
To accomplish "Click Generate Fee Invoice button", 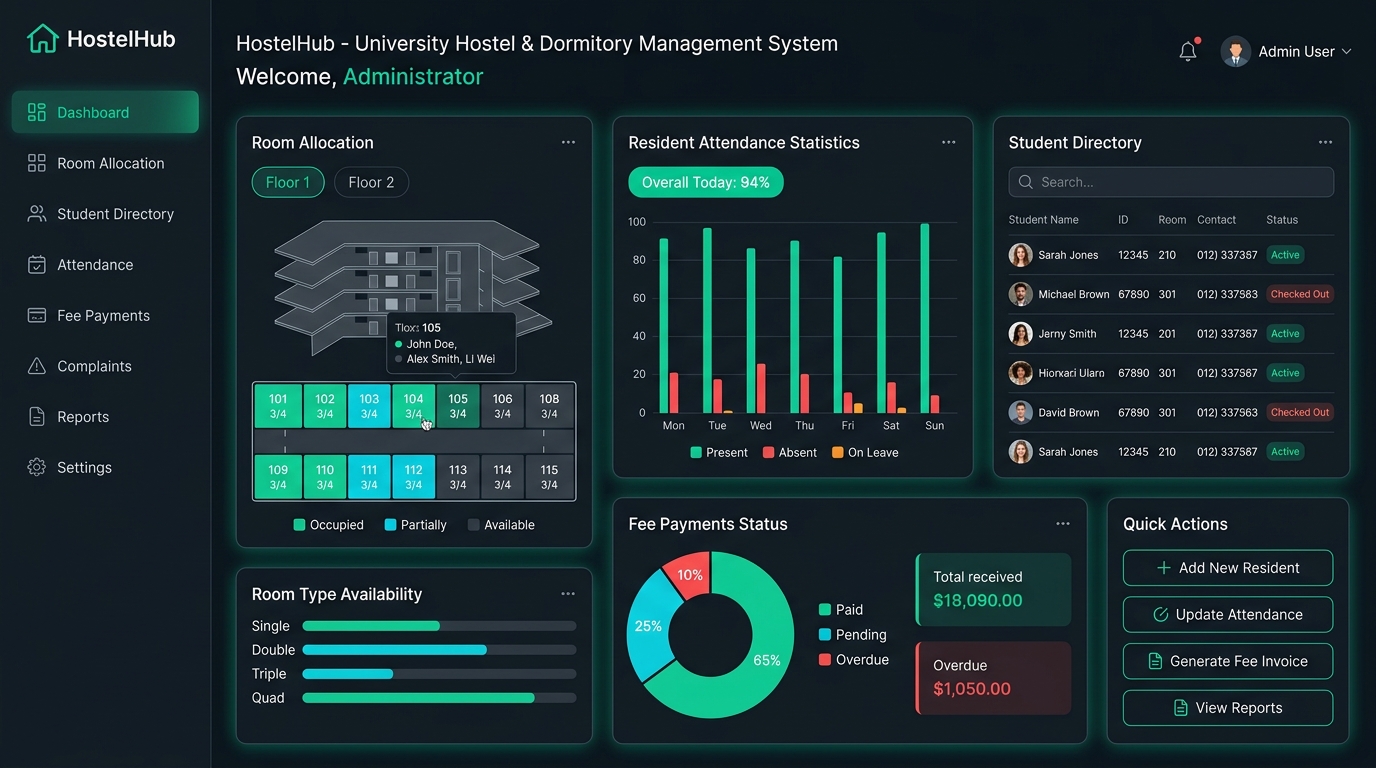I will (1228, 661).
